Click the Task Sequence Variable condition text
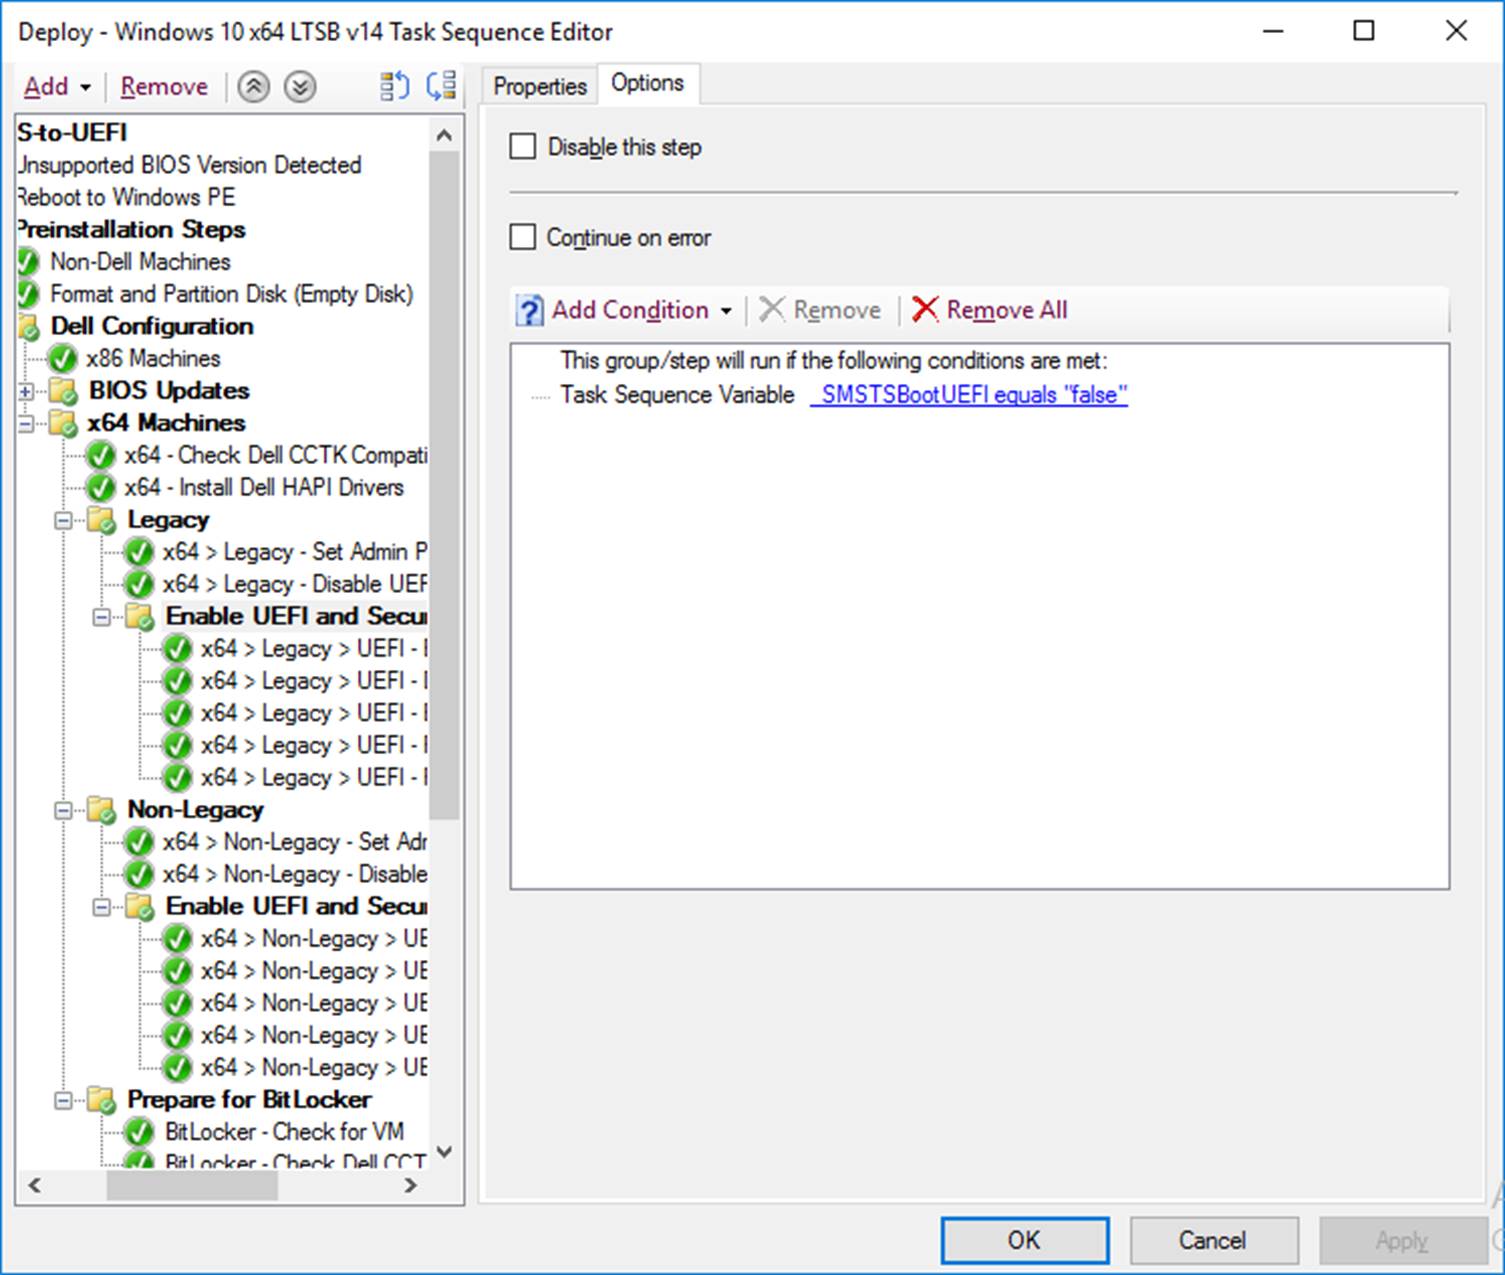This screenshot has width=1505, height=1275. tap(677, 395)
